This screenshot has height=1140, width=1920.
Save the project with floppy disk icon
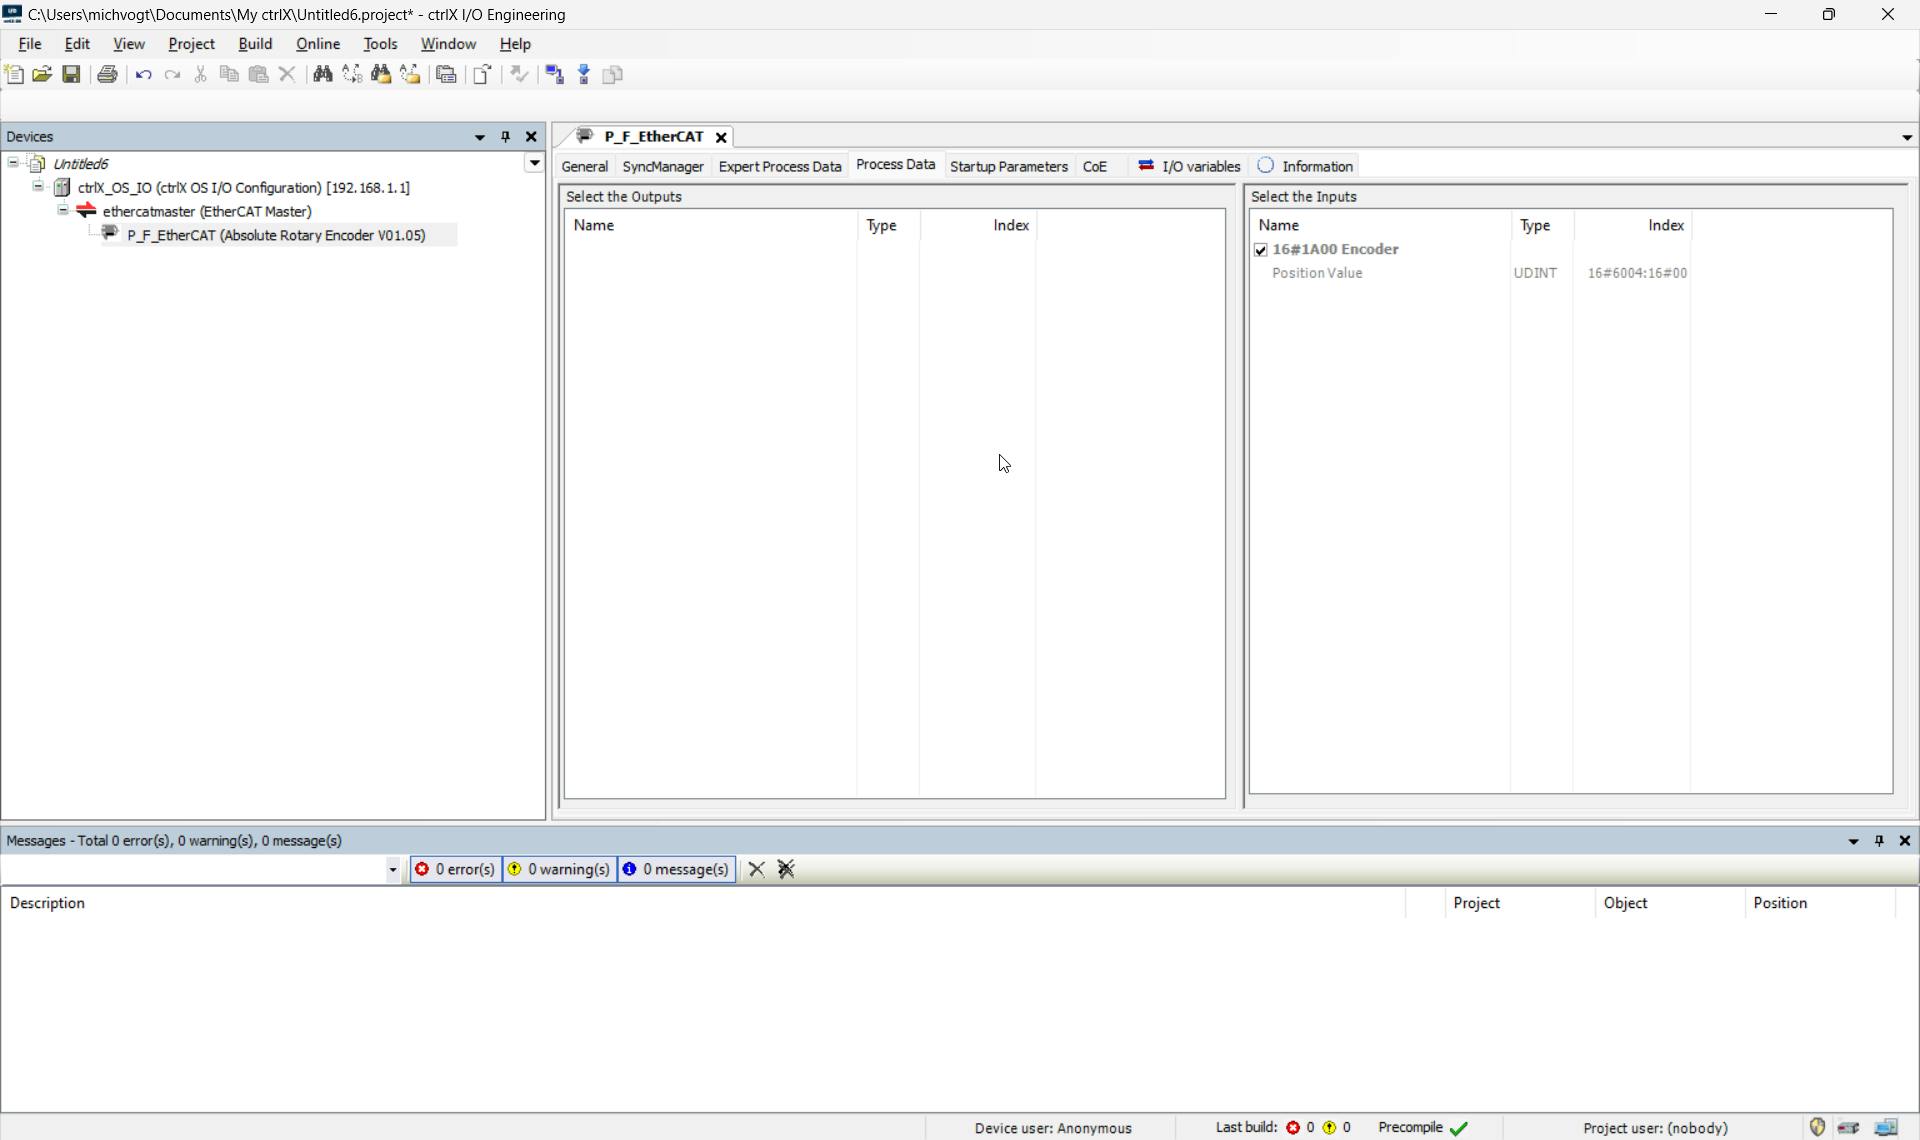pos(71,75)
